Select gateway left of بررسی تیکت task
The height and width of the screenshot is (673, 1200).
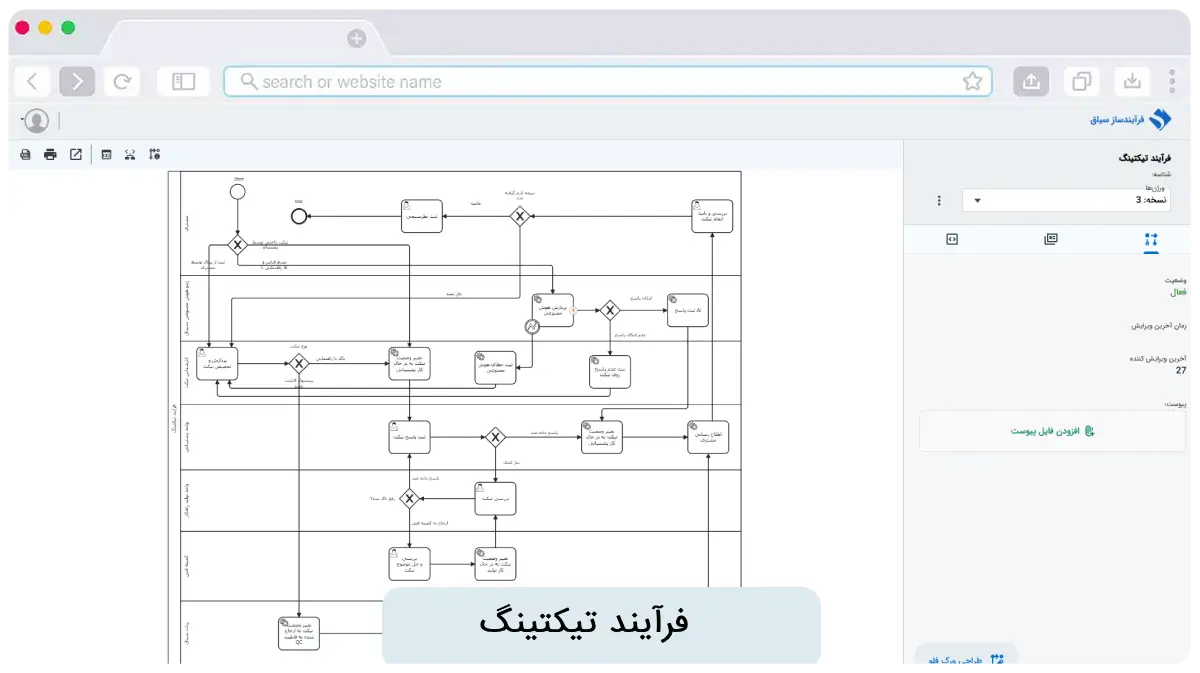click(410, 498)
